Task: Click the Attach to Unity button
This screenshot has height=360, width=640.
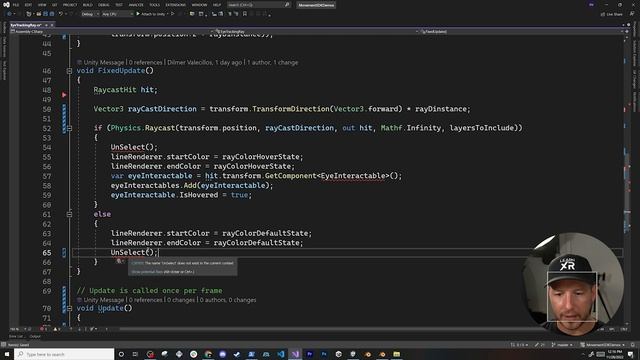Action: 151,14
